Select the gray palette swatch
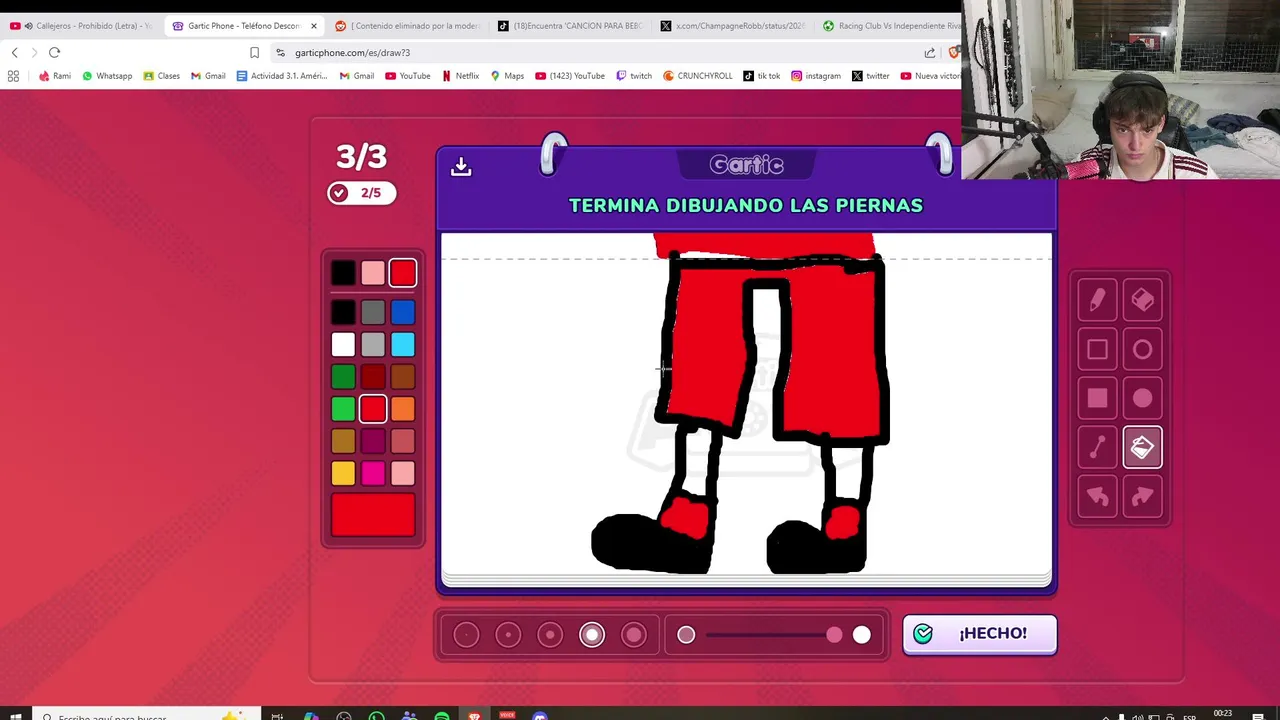Screen dimensions: 1280x720 373,314
